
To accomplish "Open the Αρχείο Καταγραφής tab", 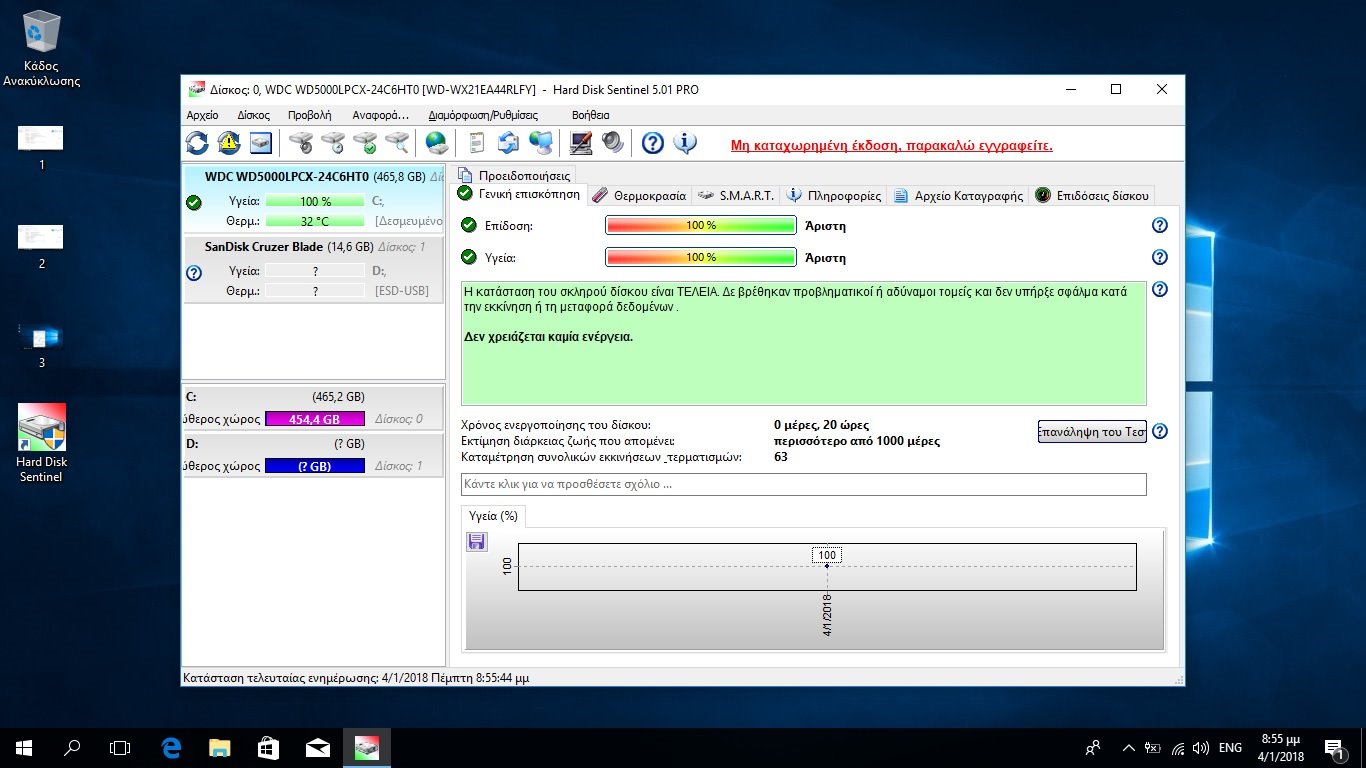I will click(x=958, y=196).
